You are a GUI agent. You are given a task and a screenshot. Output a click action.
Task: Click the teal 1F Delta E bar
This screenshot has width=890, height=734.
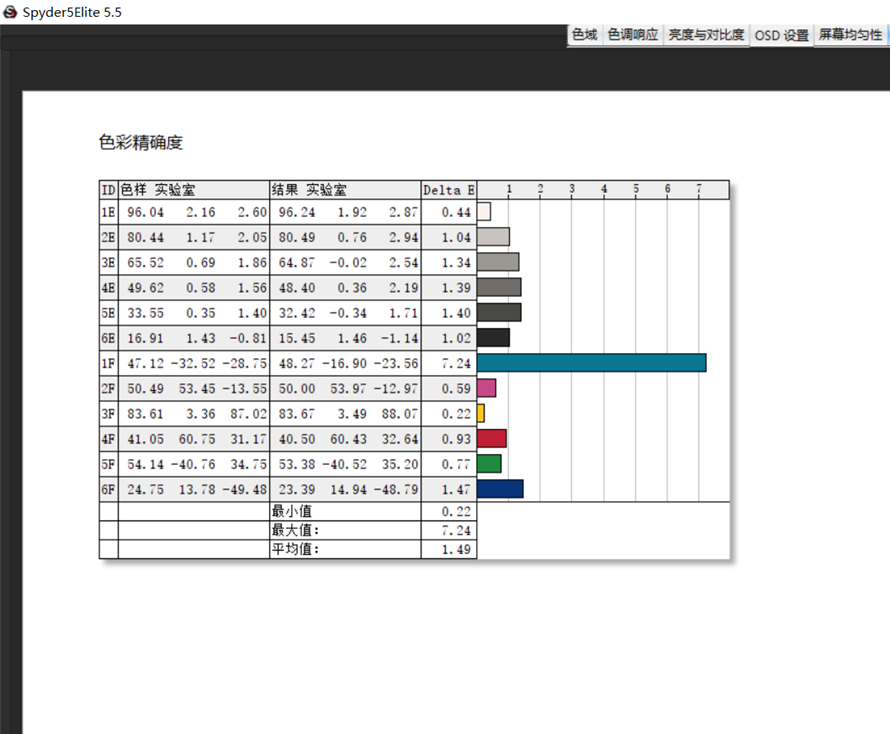click(x=591, y=362)
